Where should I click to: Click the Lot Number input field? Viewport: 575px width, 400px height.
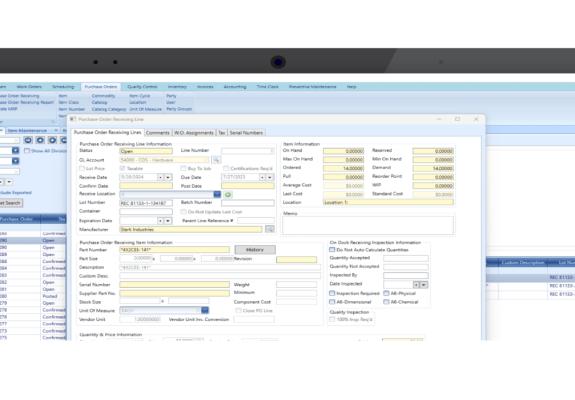pos(146,203)
